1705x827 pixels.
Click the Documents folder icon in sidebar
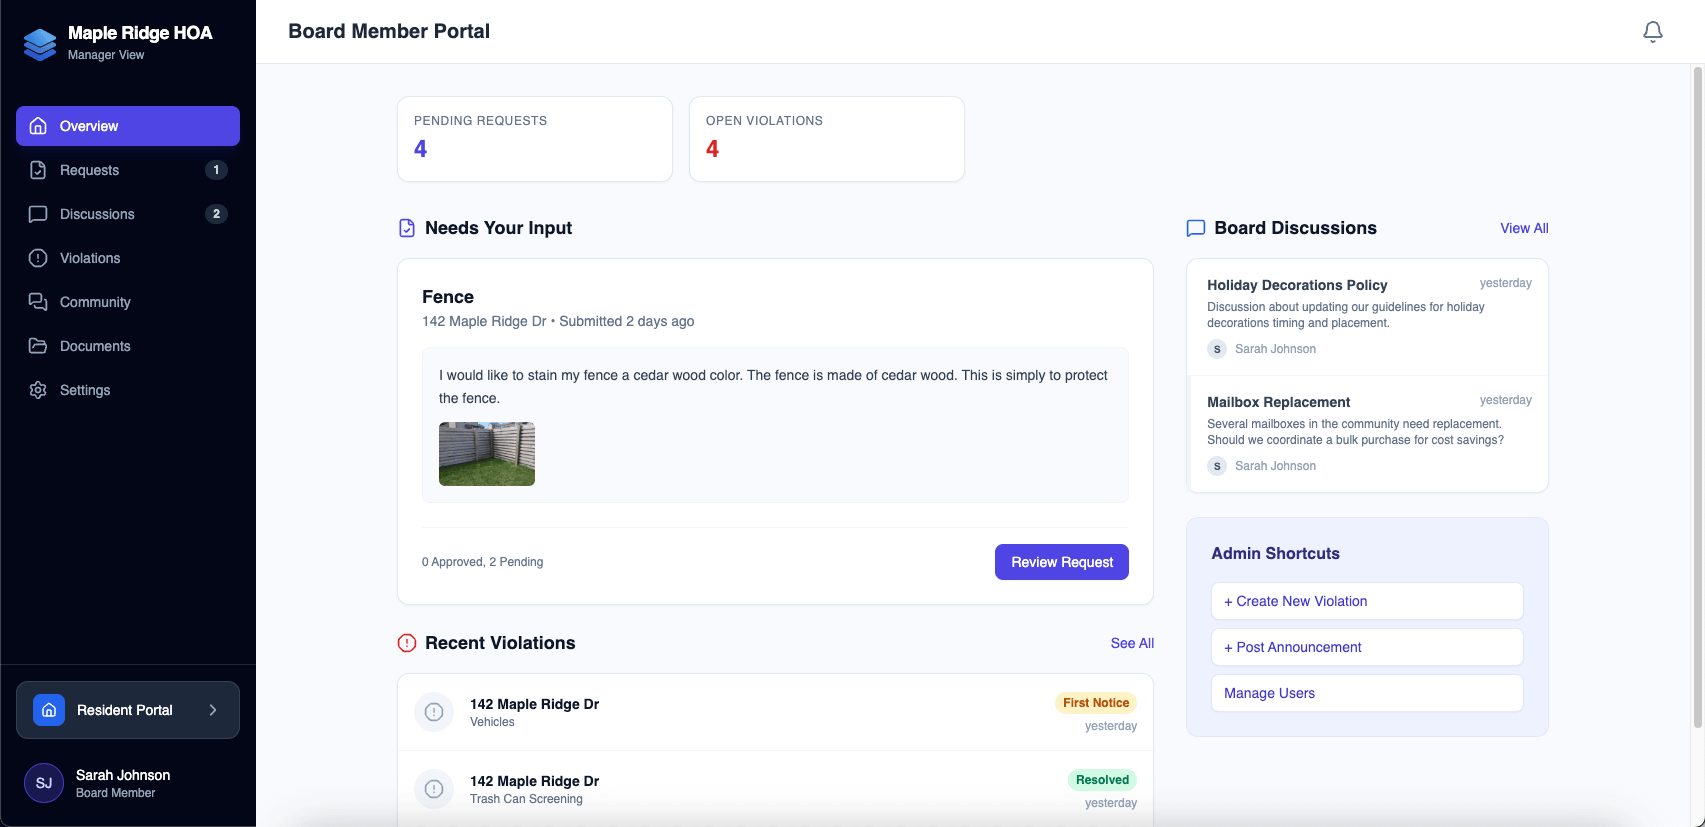(x=38, y=346)
